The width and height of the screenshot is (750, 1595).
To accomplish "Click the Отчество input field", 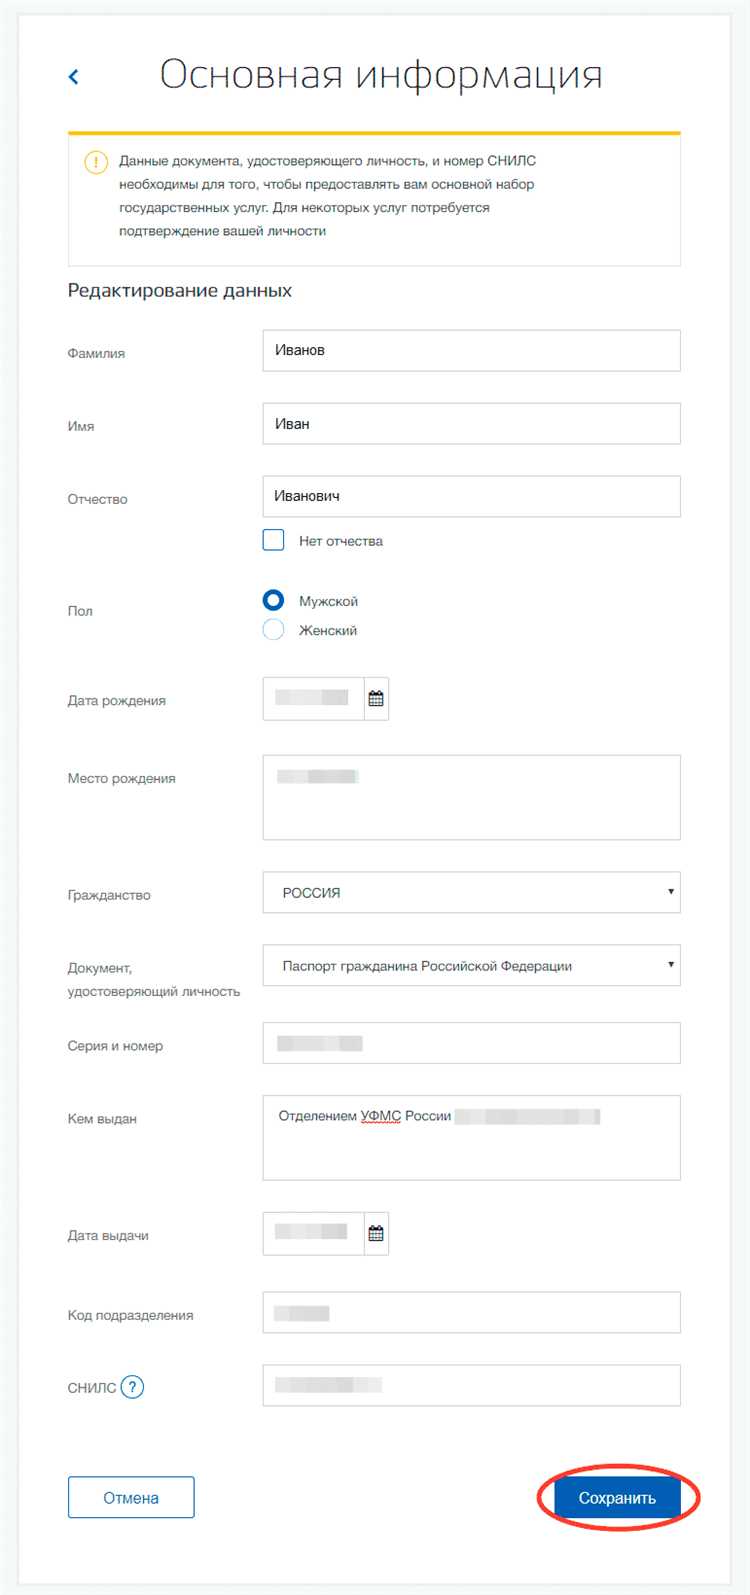I will [471, 496].
